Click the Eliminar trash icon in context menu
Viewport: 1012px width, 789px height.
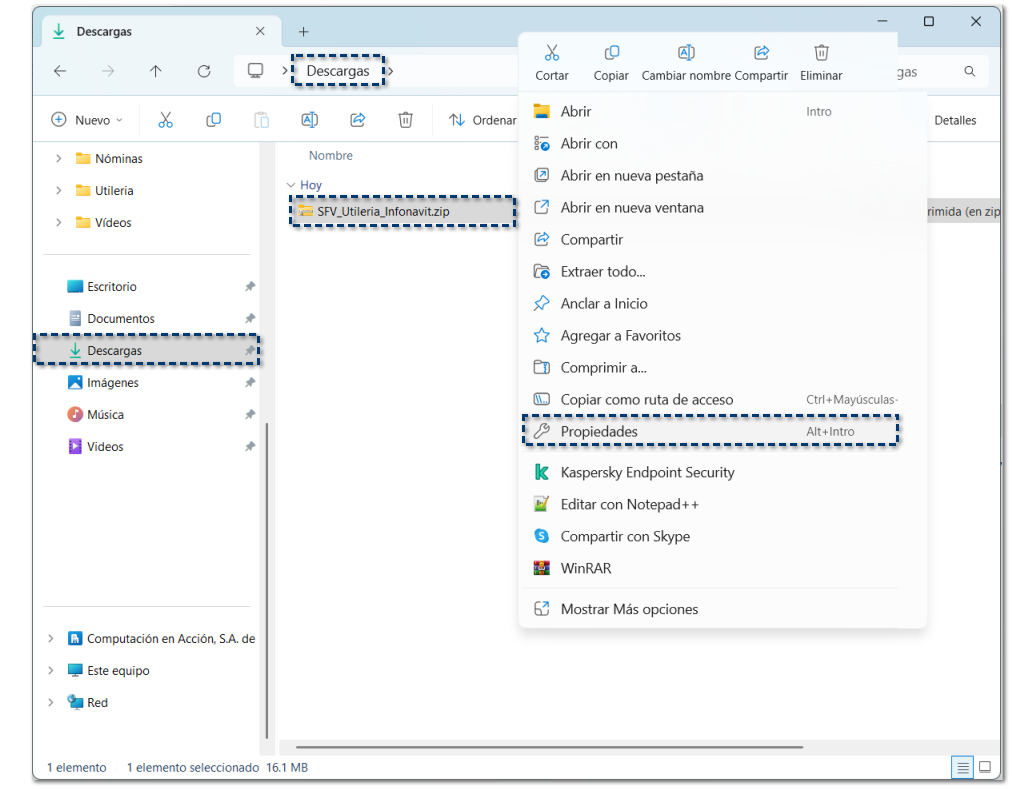(x=821, y=53)
